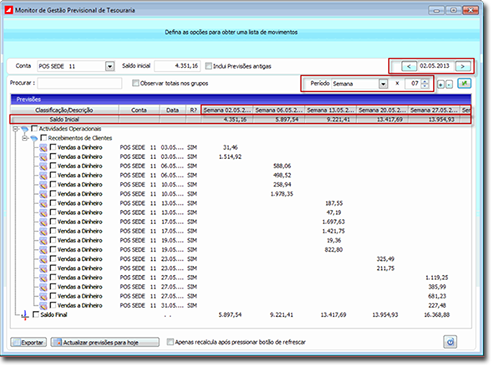Tick the Saldo Final checkbox
The image size is (496, 369).
(x=36, y=314)
